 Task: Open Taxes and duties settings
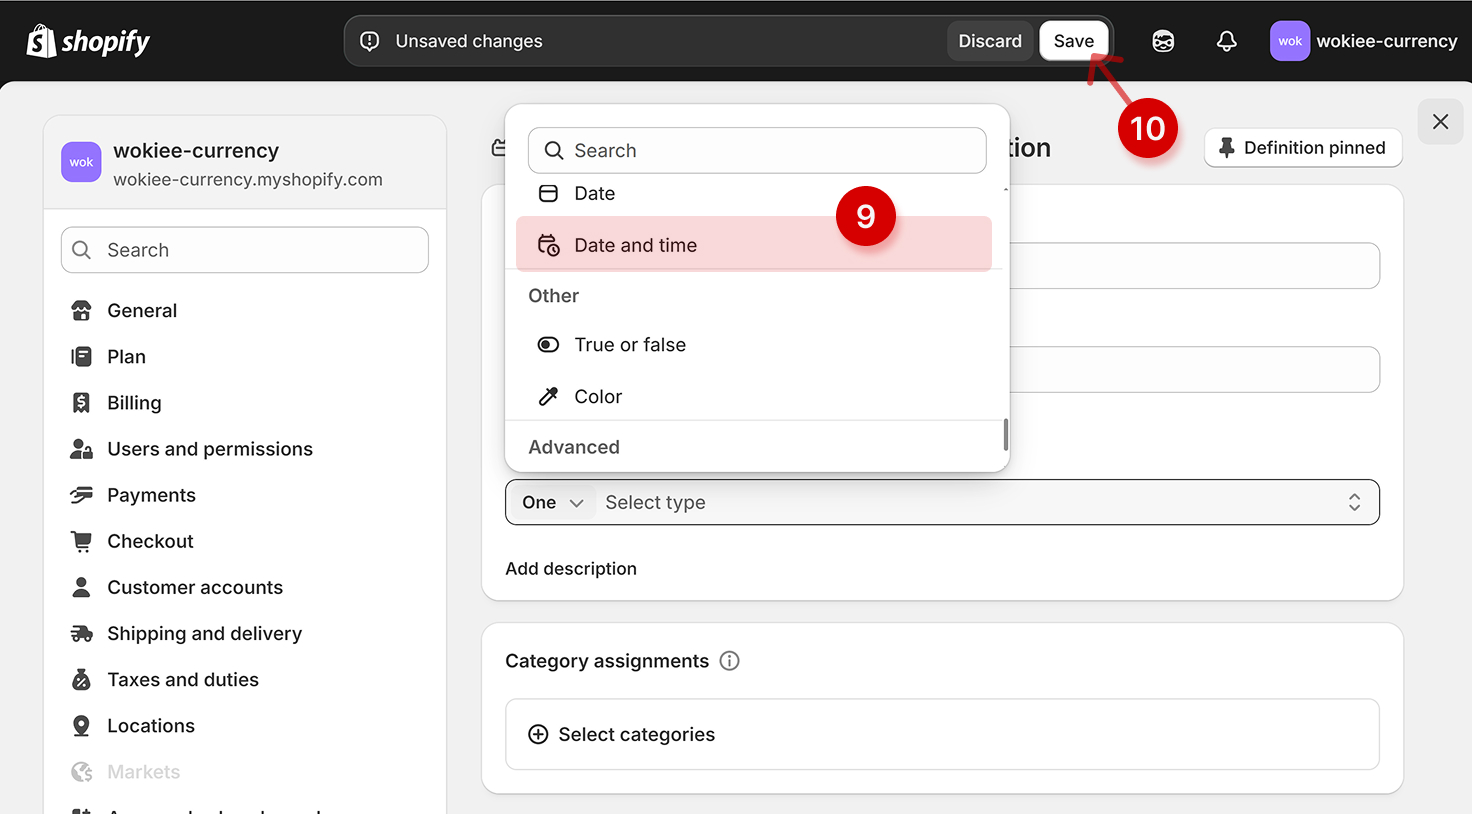[182, 680]
